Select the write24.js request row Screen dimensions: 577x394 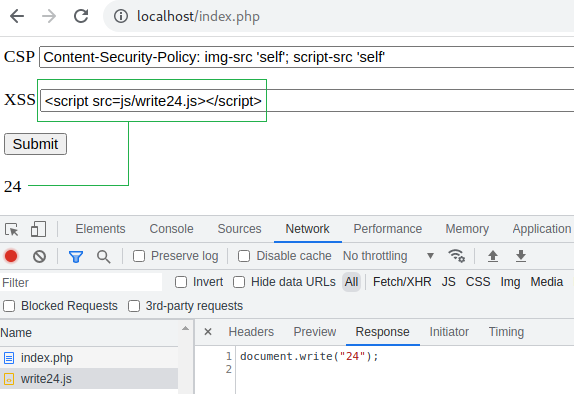tap(89, 379)
